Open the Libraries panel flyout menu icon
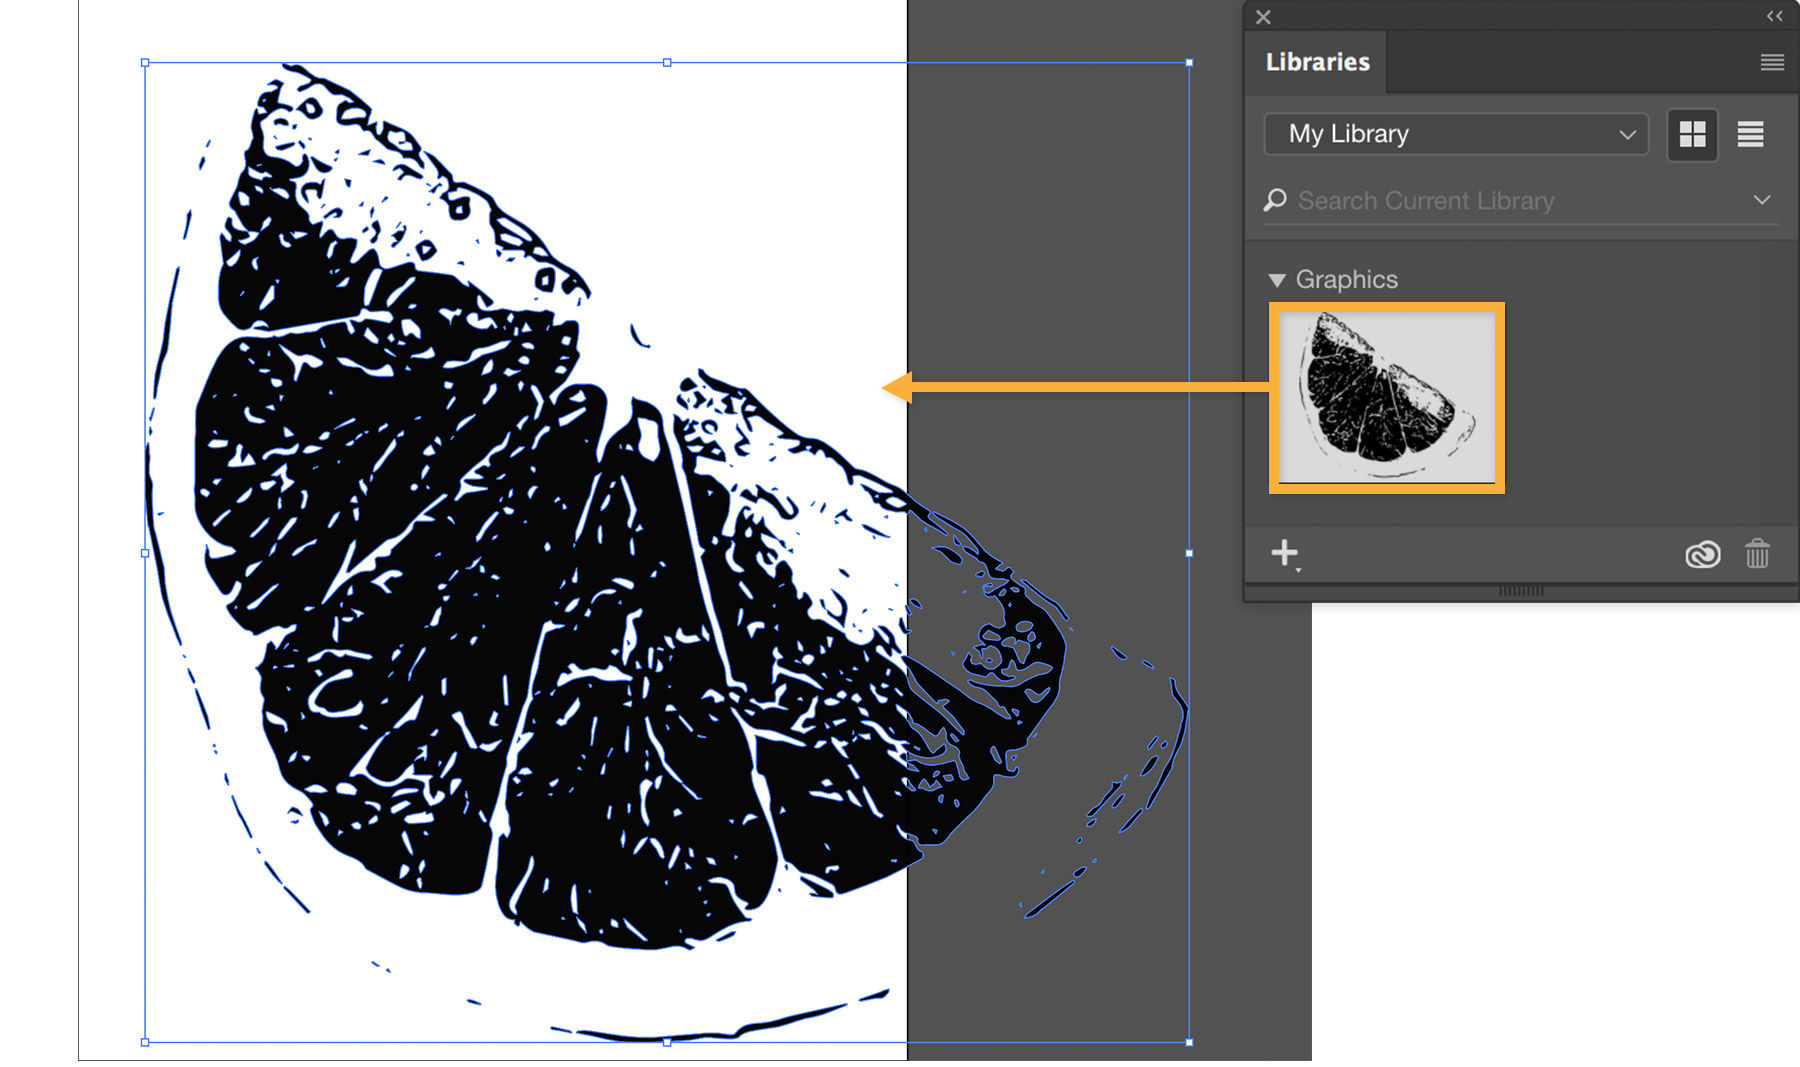Viewport: 1800px width, 1067px height. click(x=1771, y=62)
